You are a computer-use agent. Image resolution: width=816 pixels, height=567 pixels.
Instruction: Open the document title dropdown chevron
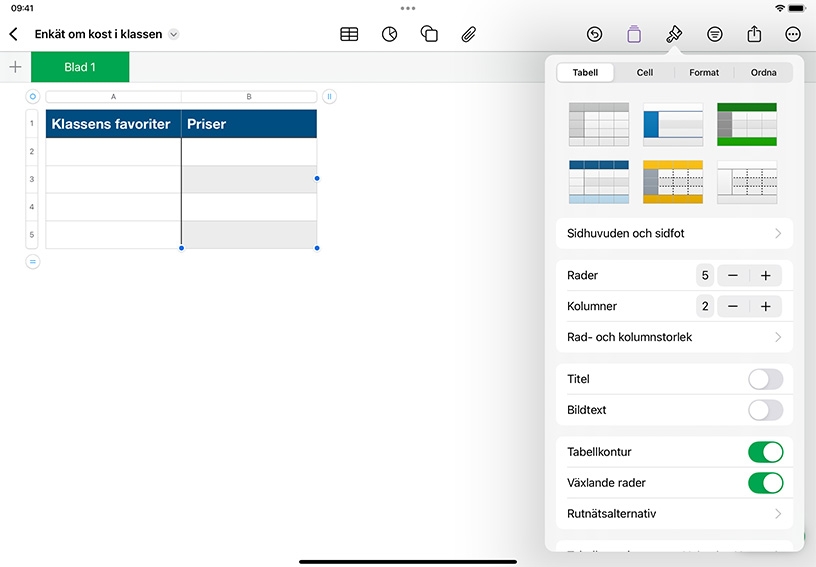pyautogui.click(x=174, y=34)
